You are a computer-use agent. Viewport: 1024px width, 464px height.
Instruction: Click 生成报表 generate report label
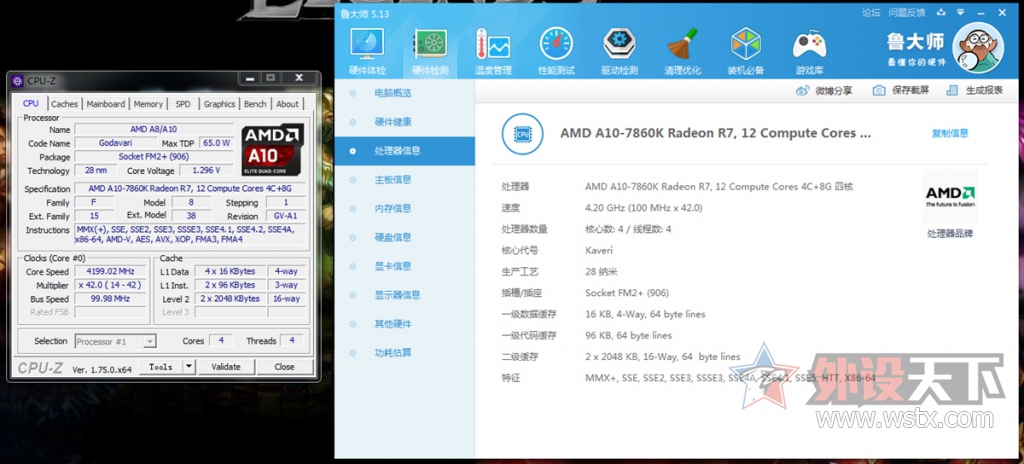pos(984,90)
